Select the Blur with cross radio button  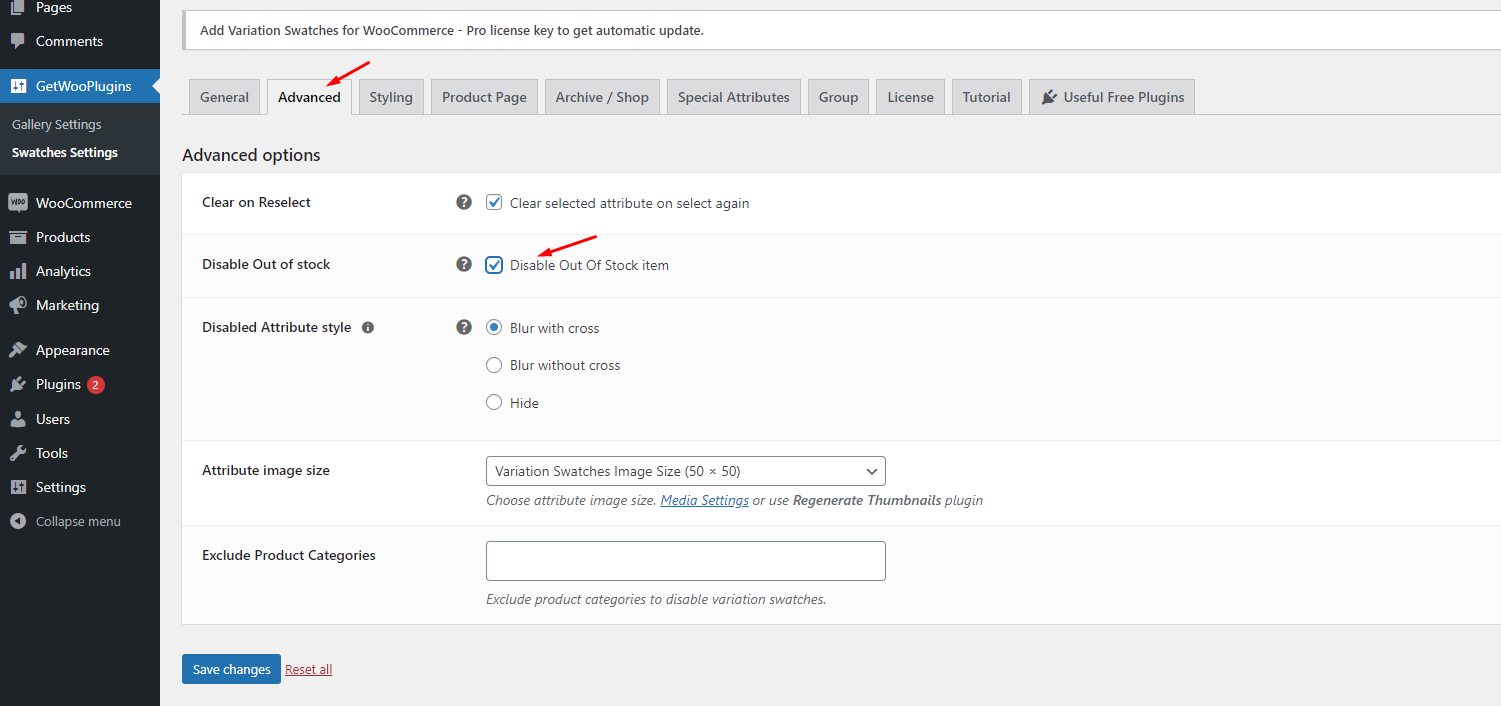[494, 327]
